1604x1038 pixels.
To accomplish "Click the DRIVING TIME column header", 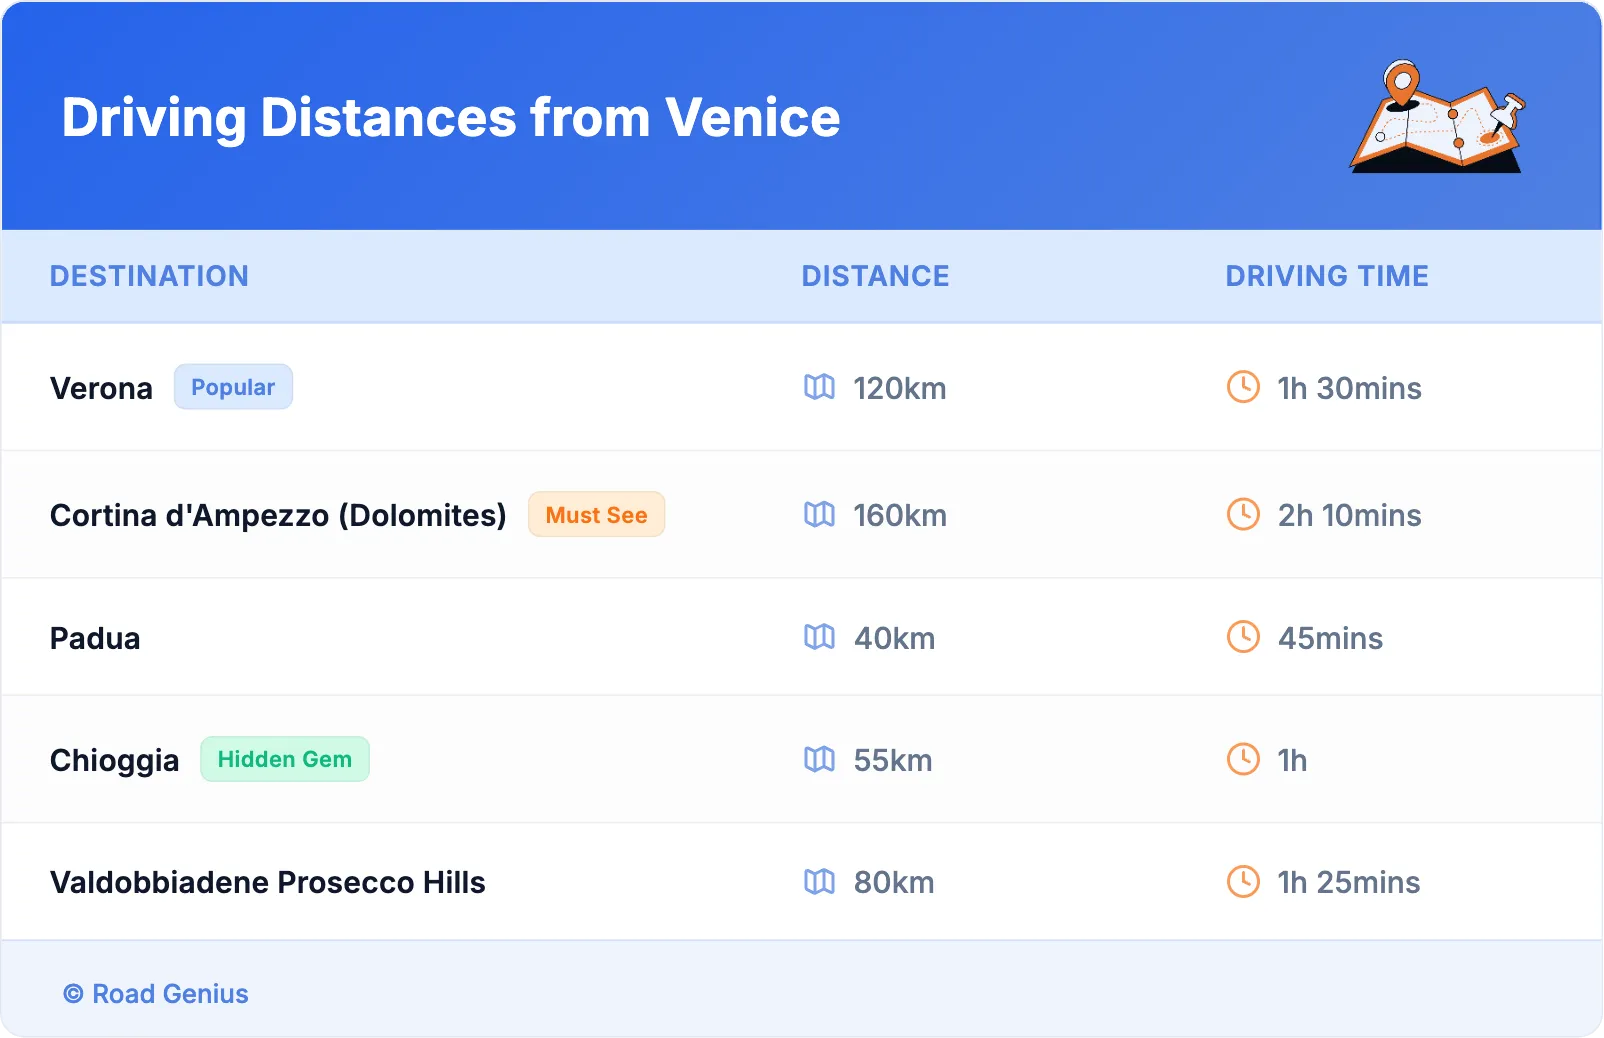I will [1327, 276].
